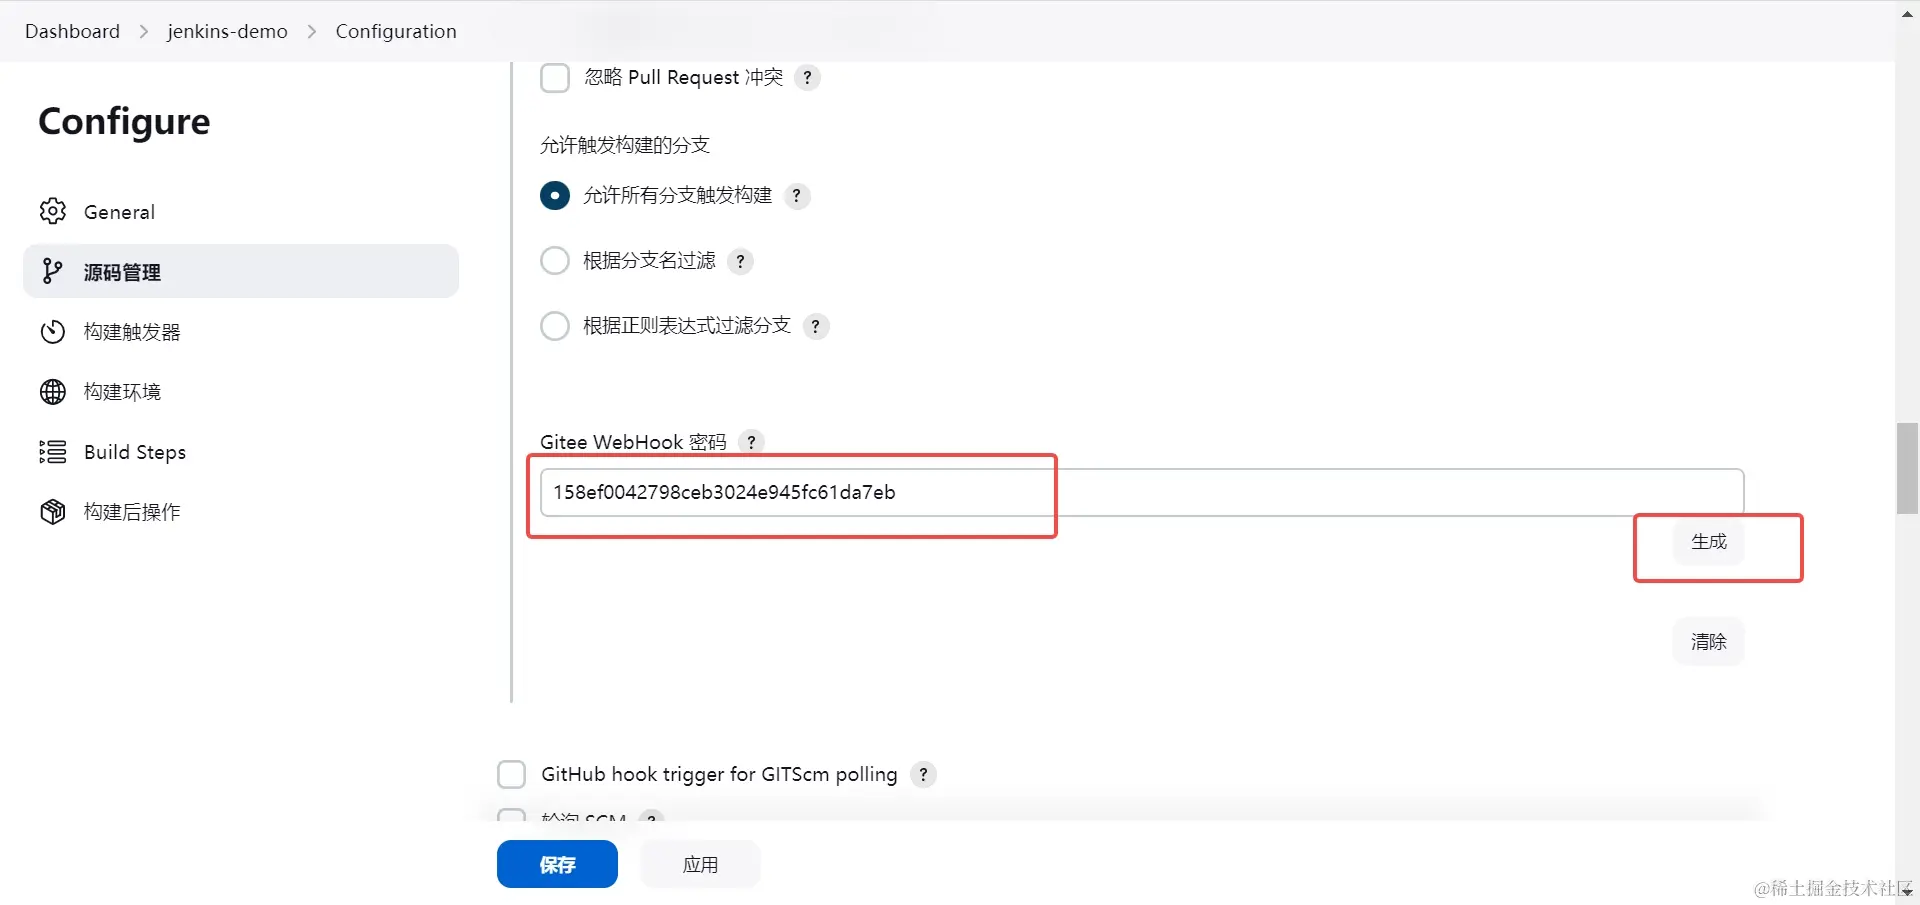Select the 源码管理 branch icon in sidebar
This screenshot has height=905, width=1920.
tap(52, 271)
